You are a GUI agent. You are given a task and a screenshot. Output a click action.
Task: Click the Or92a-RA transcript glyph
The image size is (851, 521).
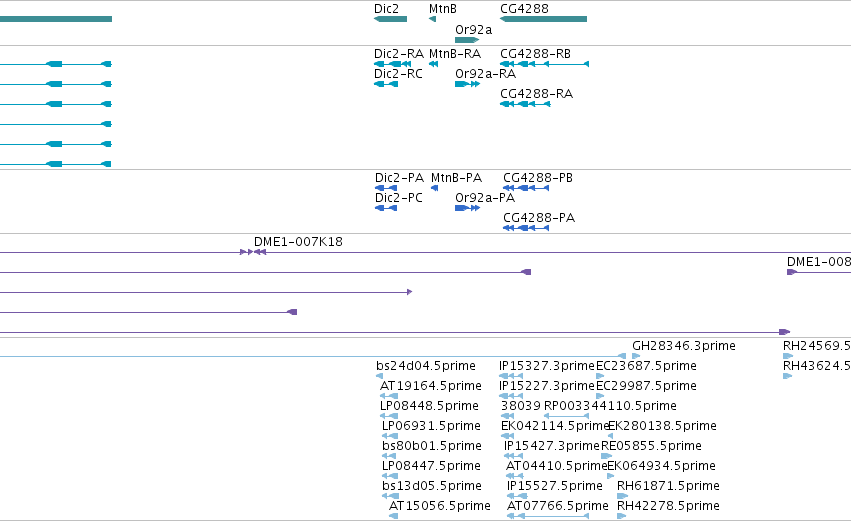(x=467, y=84)
